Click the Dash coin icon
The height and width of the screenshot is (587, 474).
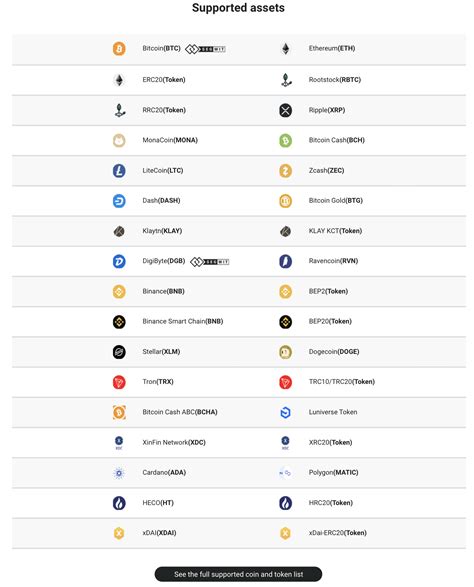pos(119,201)
